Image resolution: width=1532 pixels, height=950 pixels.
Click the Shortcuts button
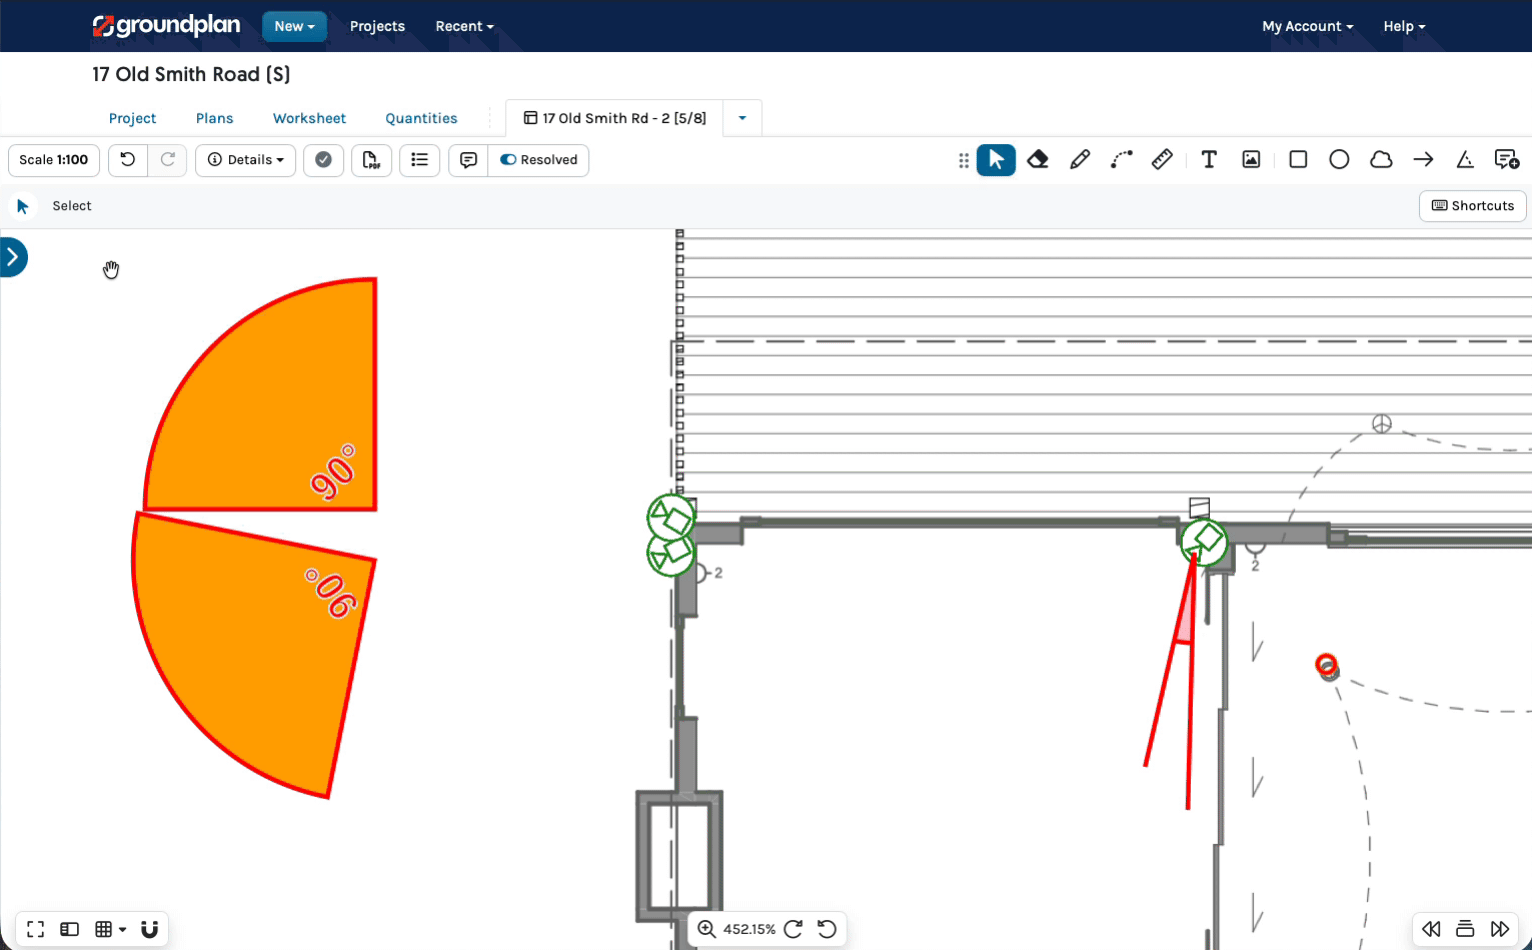pos(1472,206)
